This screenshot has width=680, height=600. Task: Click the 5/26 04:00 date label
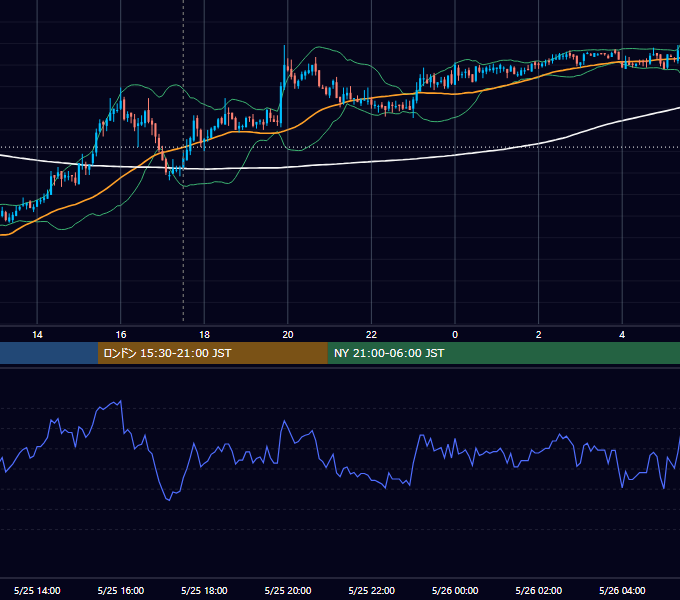coord(622,590)
